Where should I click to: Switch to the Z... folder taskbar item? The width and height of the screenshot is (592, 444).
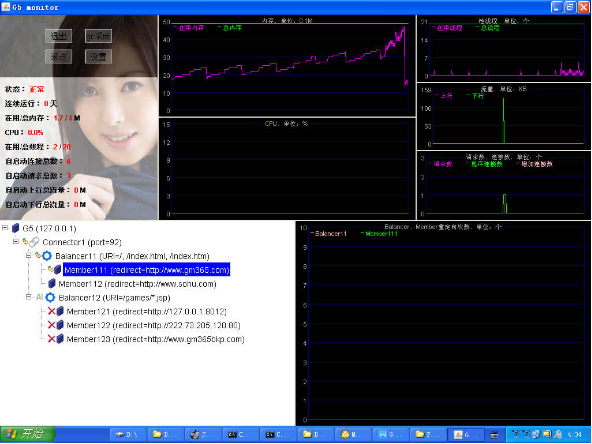428,435
